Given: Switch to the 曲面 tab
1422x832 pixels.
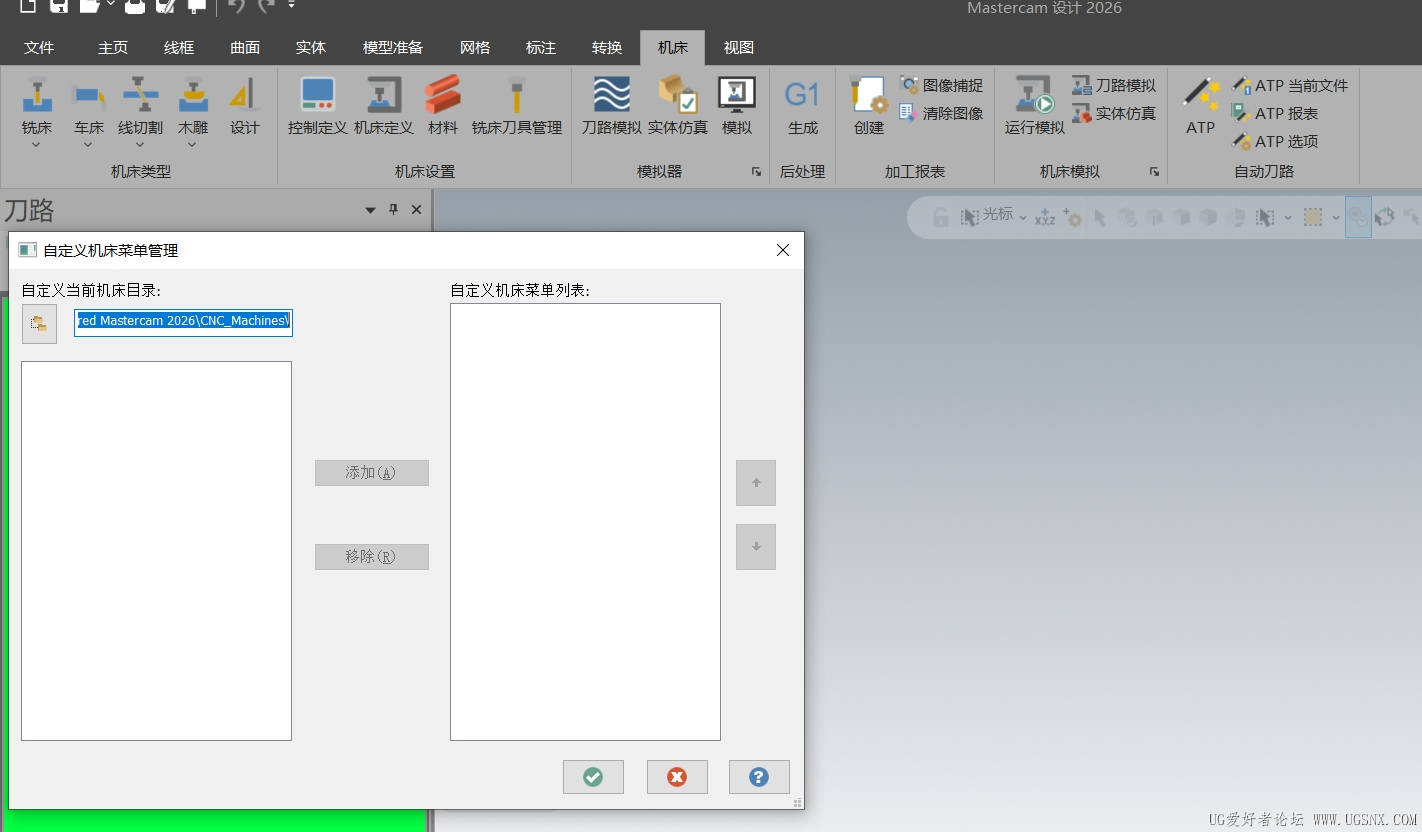Looking at the screenshot, I should click(245, 47).
